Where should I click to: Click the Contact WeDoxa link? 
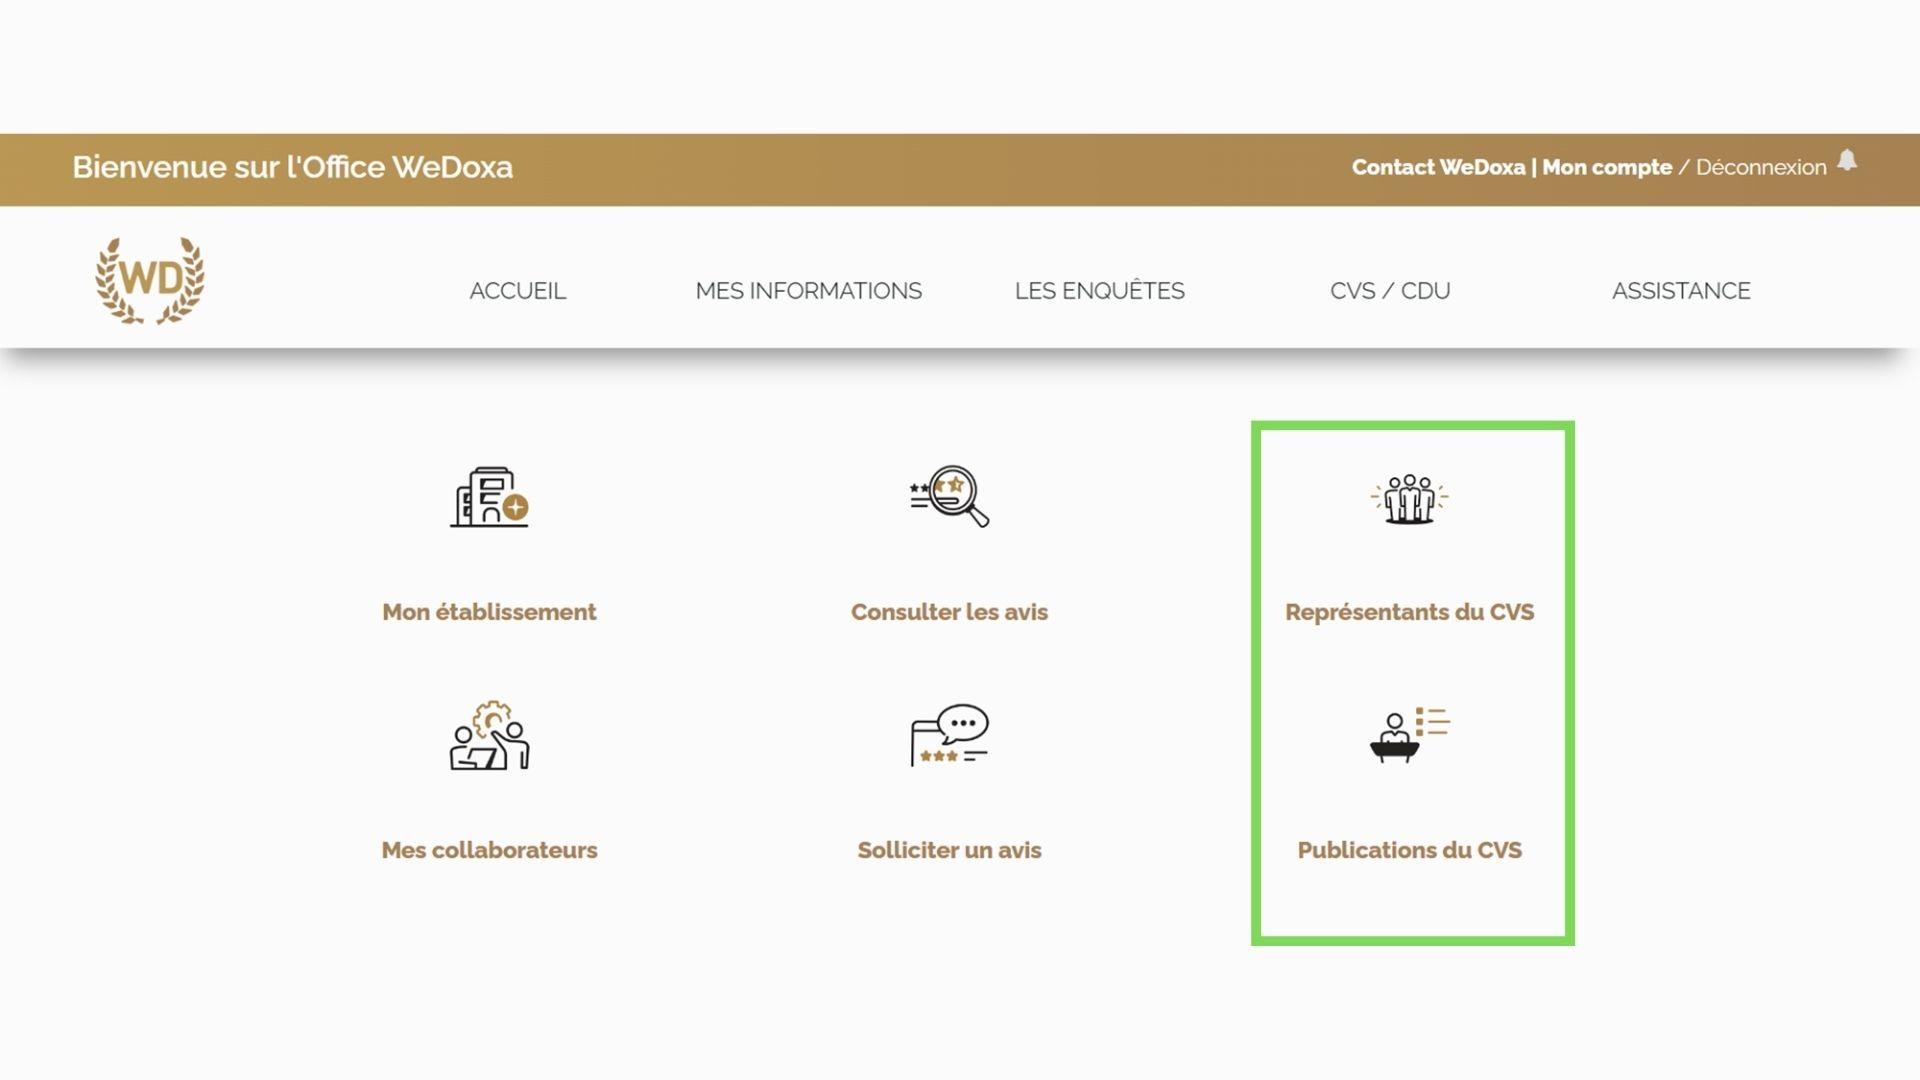(1437, 167)
